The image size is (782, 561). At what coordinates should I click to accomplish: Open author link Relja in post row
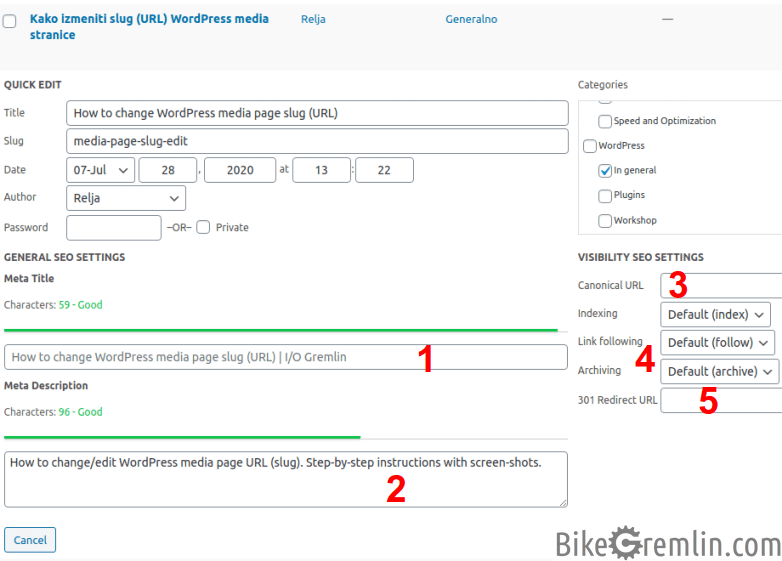[313, 19]
